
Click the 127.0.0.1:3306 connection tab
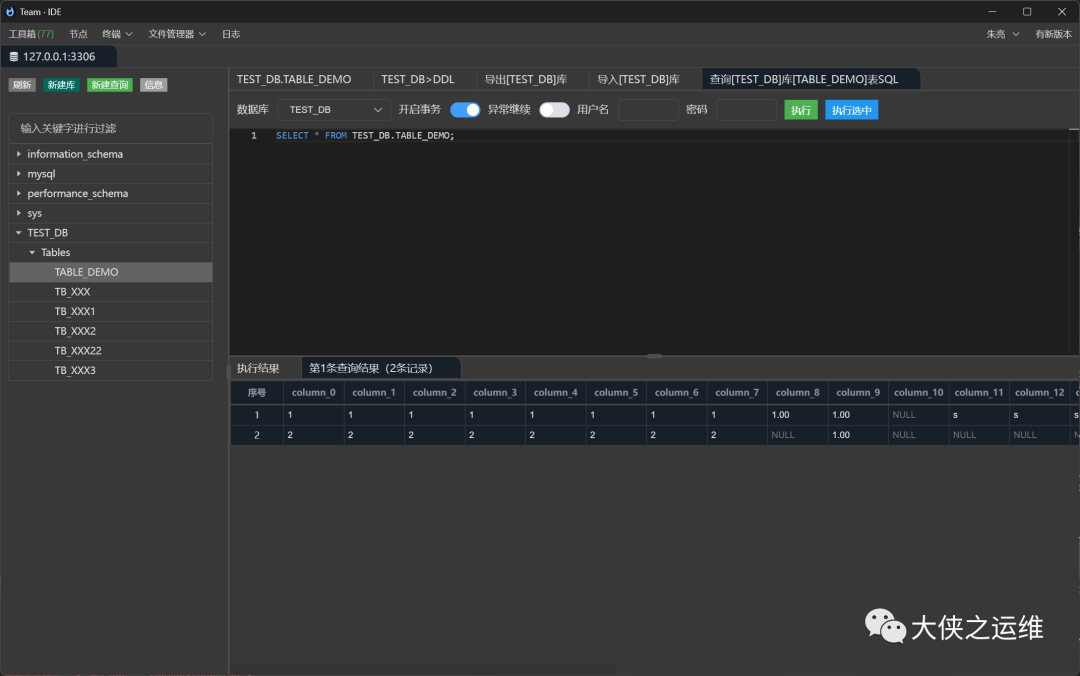pos(59,57)
